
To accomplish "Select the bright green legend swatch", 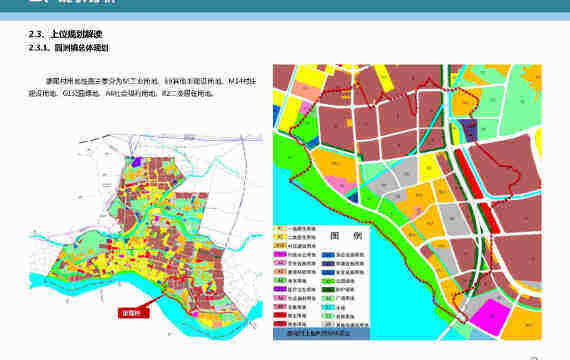I will point(328,281).
